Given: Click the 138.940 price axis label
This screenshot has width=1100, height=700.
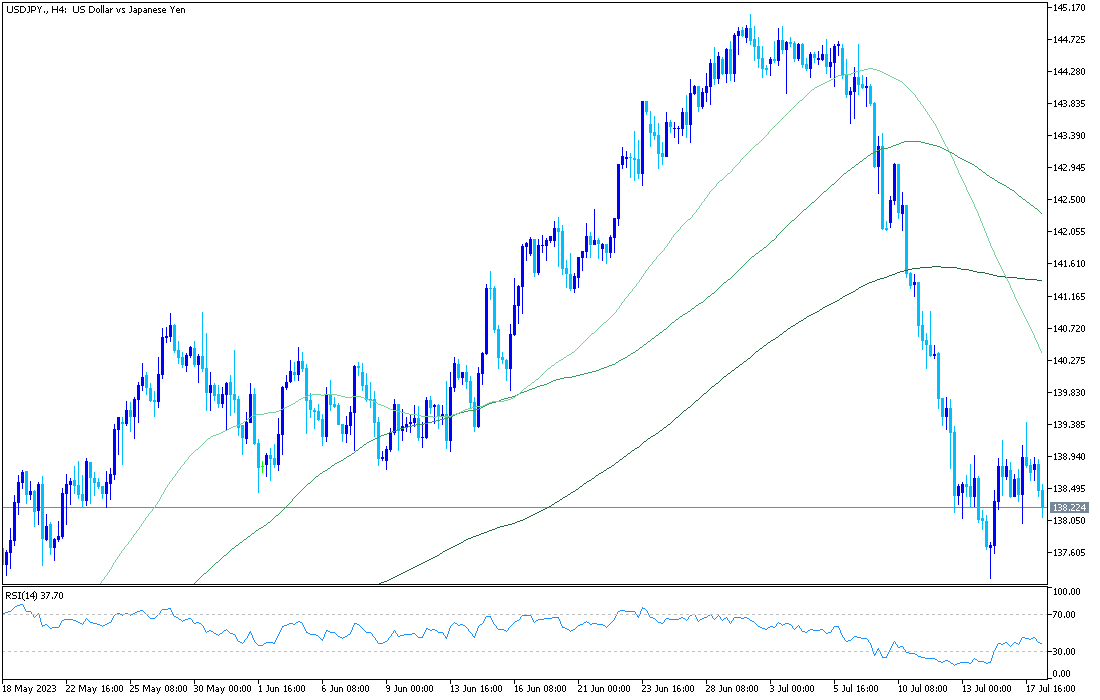Looking at the screenshot, I should click(1070, 457).
